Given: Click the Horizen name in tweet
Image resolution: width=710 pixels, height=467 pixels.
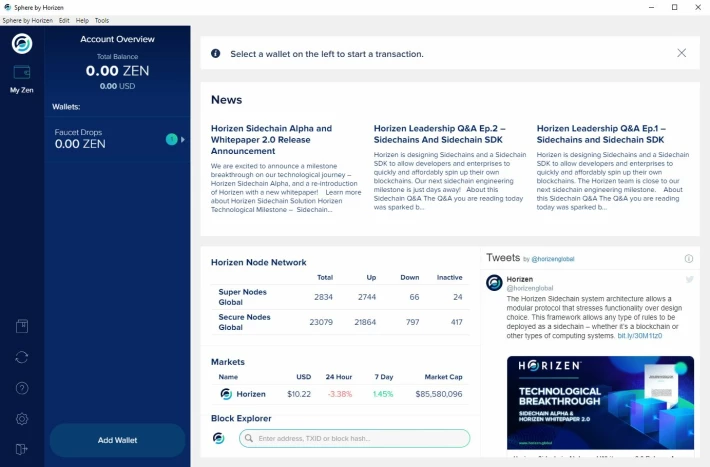Looking at the screenshot, I should tap(519, 279).
